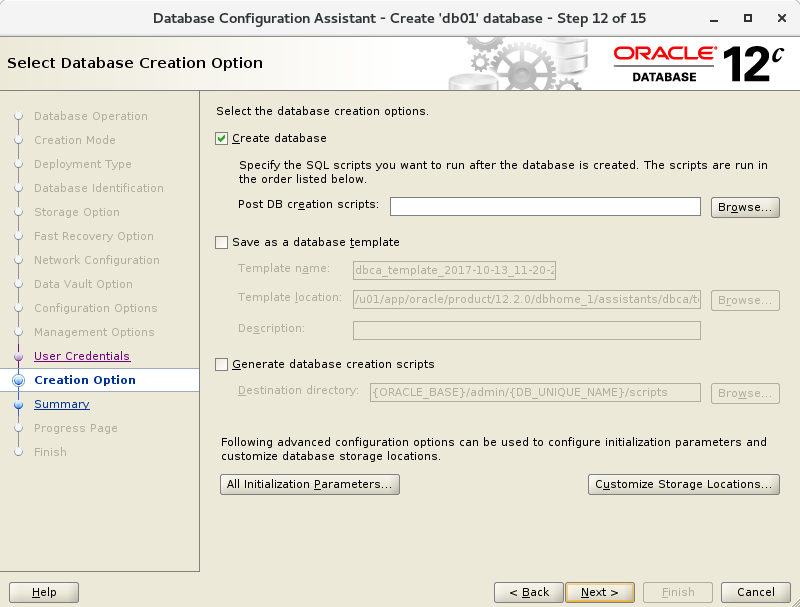Screen dimensions: 800x607
Task: Click the 'Creation Mode' step label
Action: 75,140
